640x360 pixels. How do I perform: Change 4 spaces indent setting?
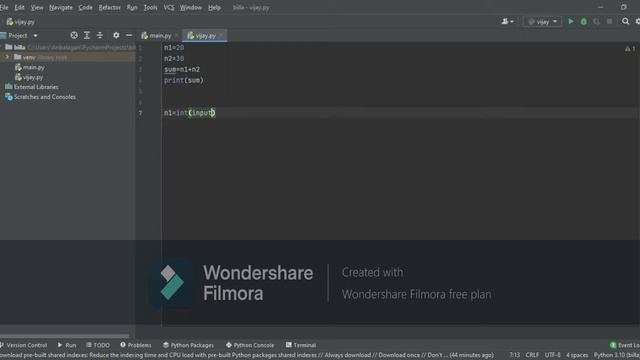(577, 355)
